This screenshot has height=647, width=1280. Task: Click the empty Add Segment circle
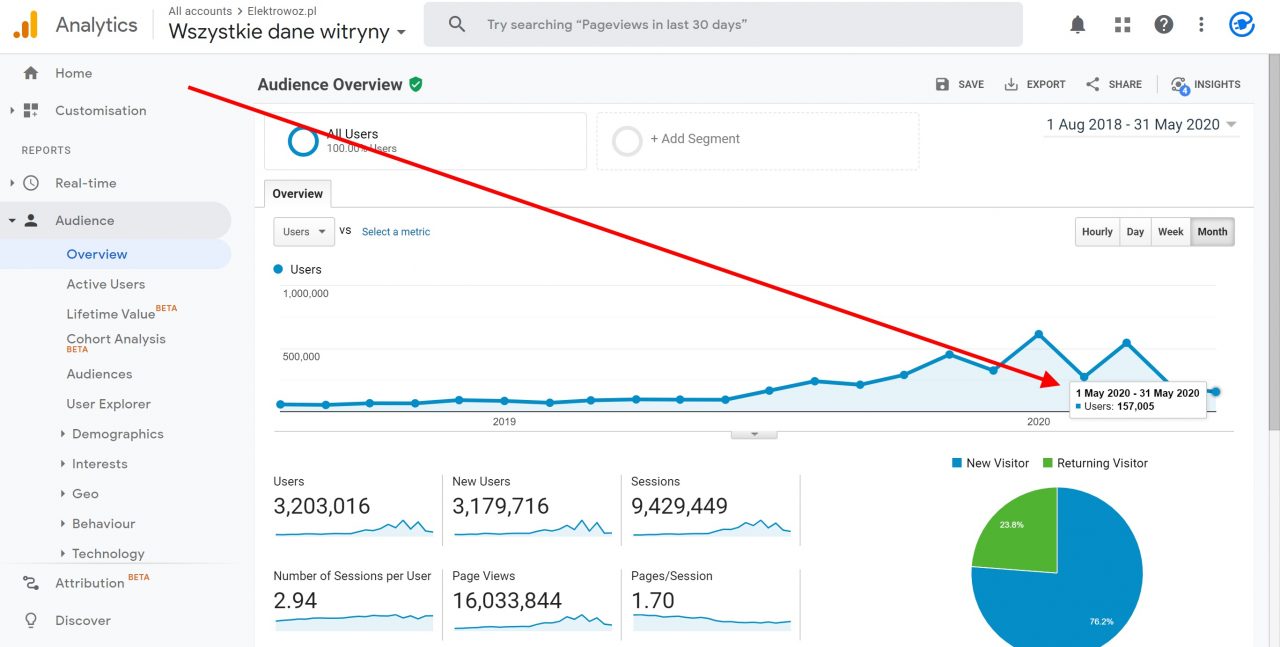pos(627,141)
